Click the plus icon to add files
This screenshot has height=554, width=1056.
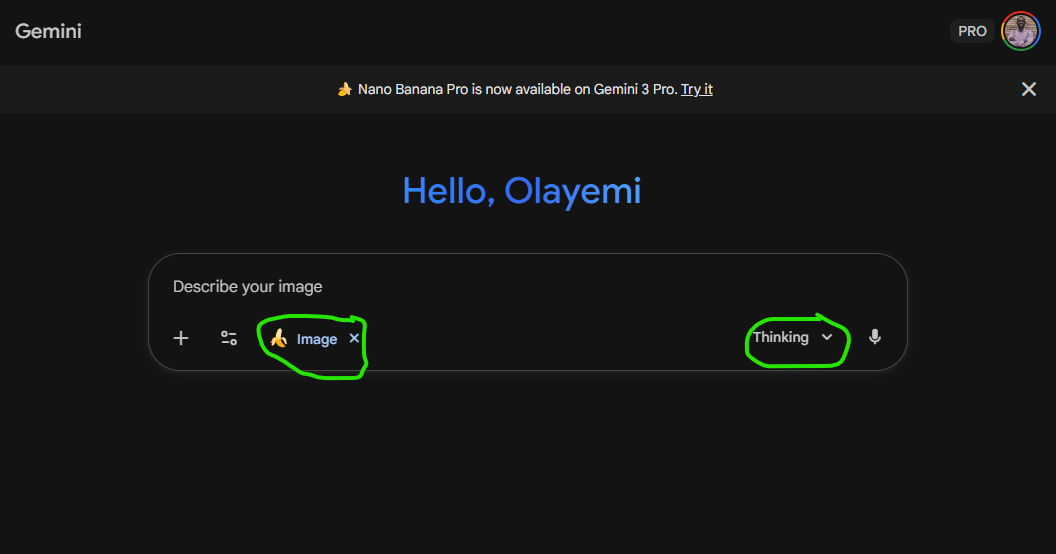coord(181,338)
